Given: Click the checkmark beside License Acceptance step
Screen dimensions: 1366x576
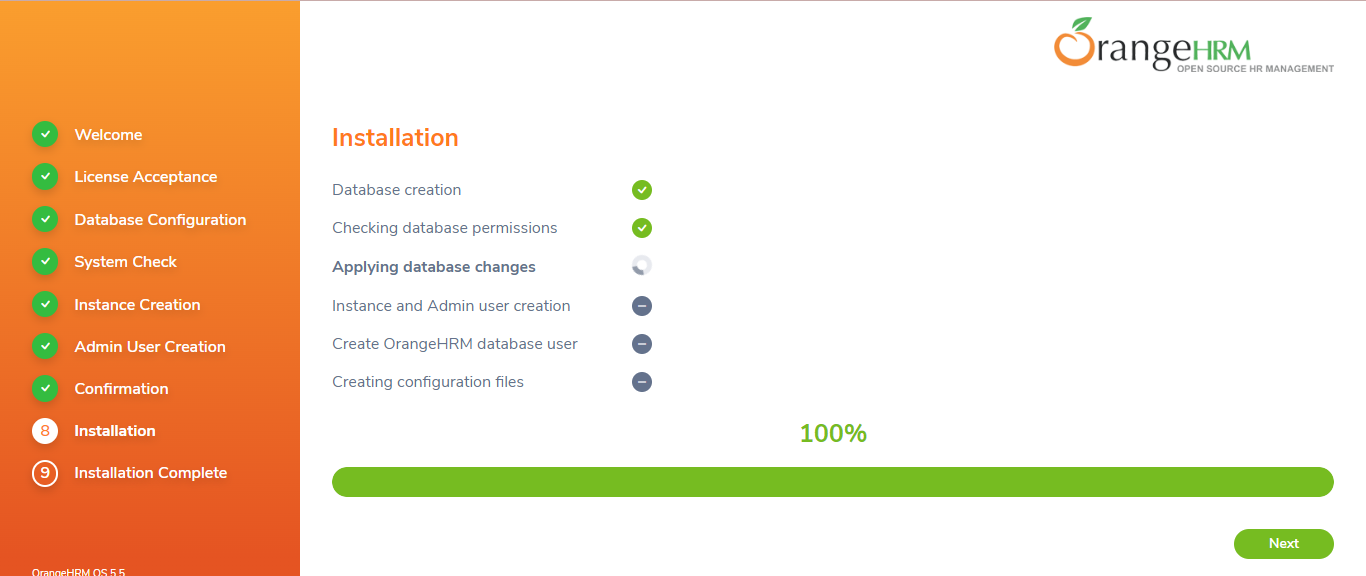Looking at the screenshot, I should click(x=45, y=176).
